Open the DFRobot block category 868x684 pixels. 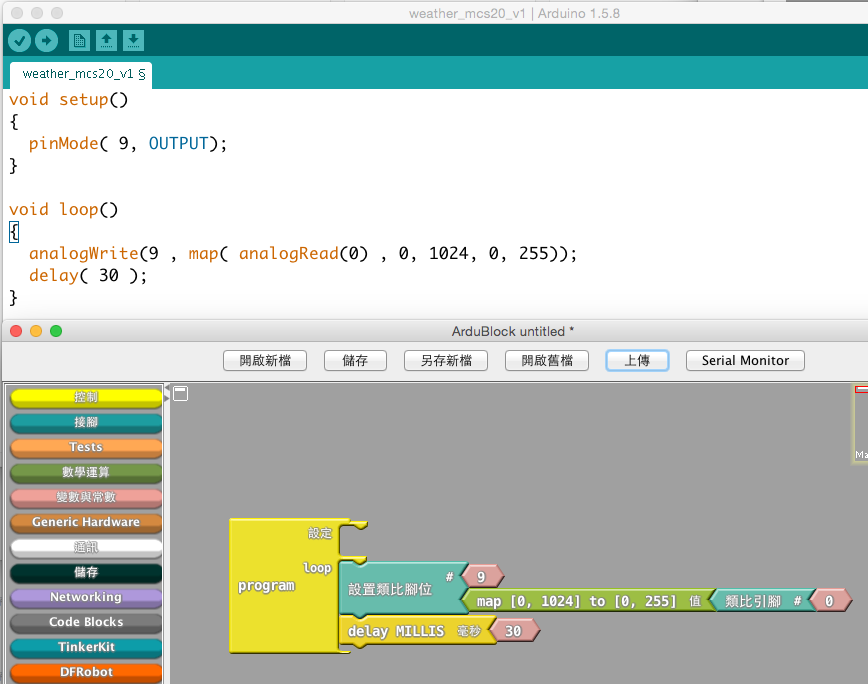(x=85, y=672)
